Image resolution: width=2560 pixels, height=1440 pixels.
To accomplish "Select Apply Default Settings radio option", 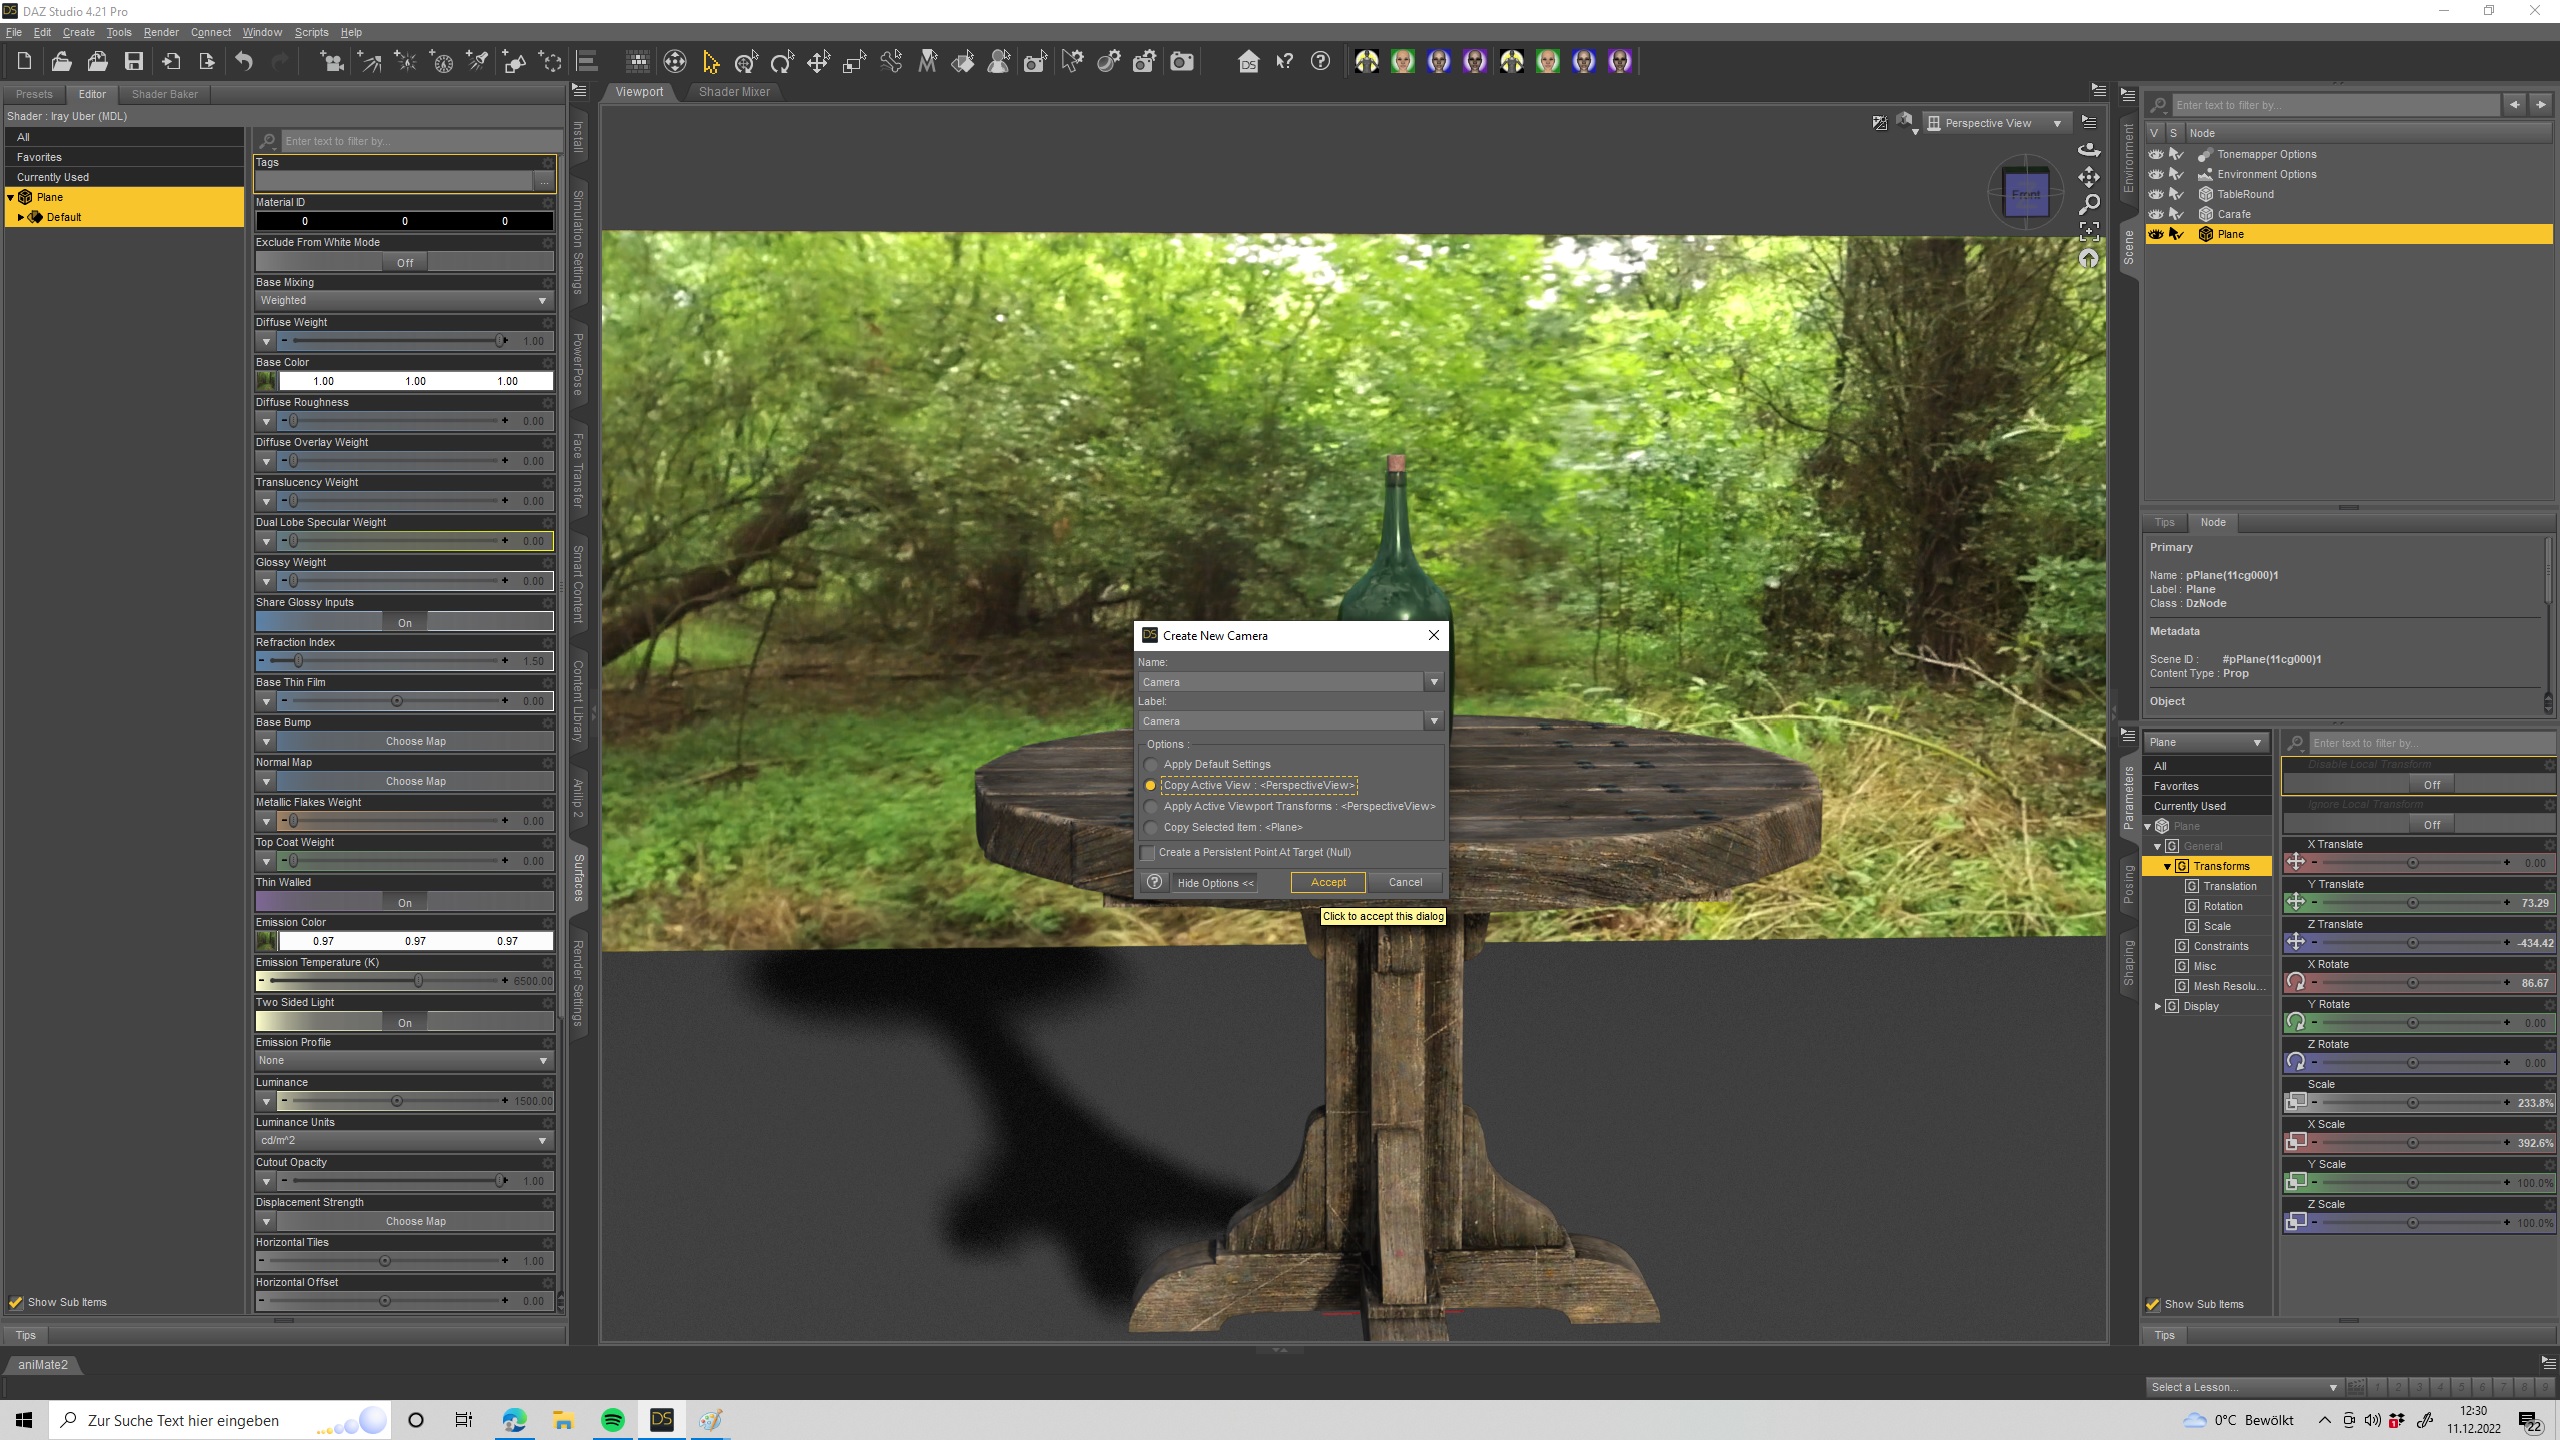I will [1151, 765].
